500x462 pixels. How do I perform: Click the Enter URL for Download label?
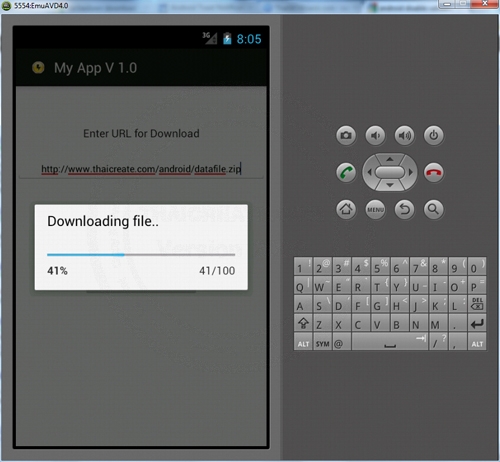[141, 133]
